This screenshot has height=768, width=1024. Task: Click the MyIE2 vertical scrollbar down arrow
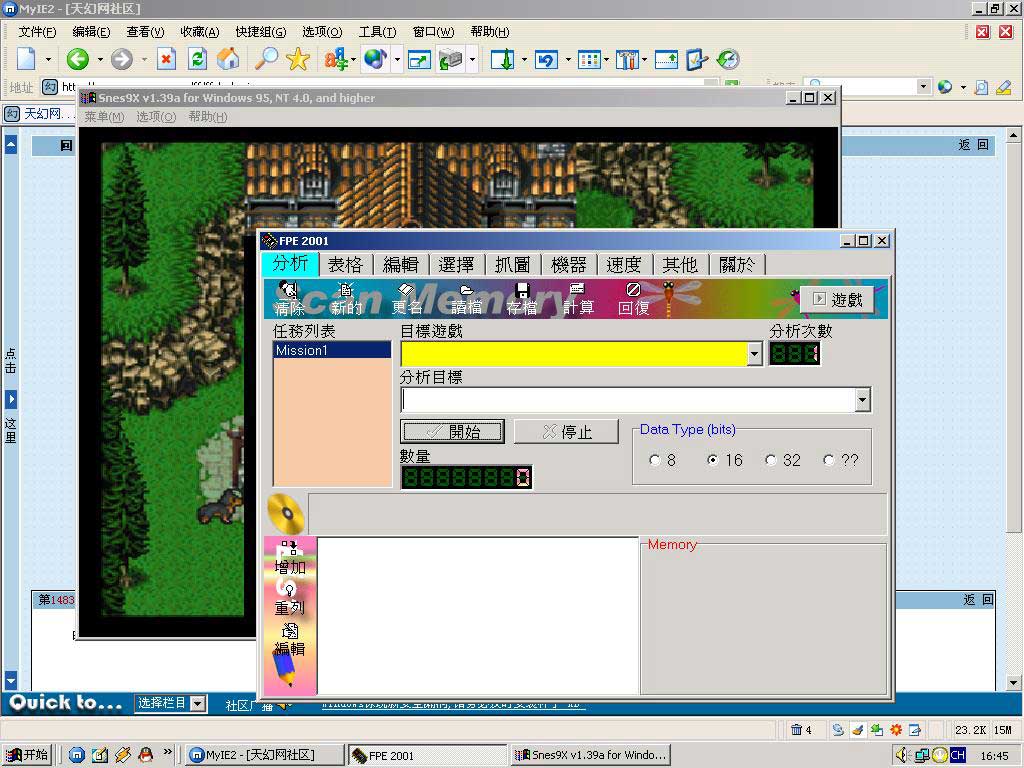pos(1013,682)
